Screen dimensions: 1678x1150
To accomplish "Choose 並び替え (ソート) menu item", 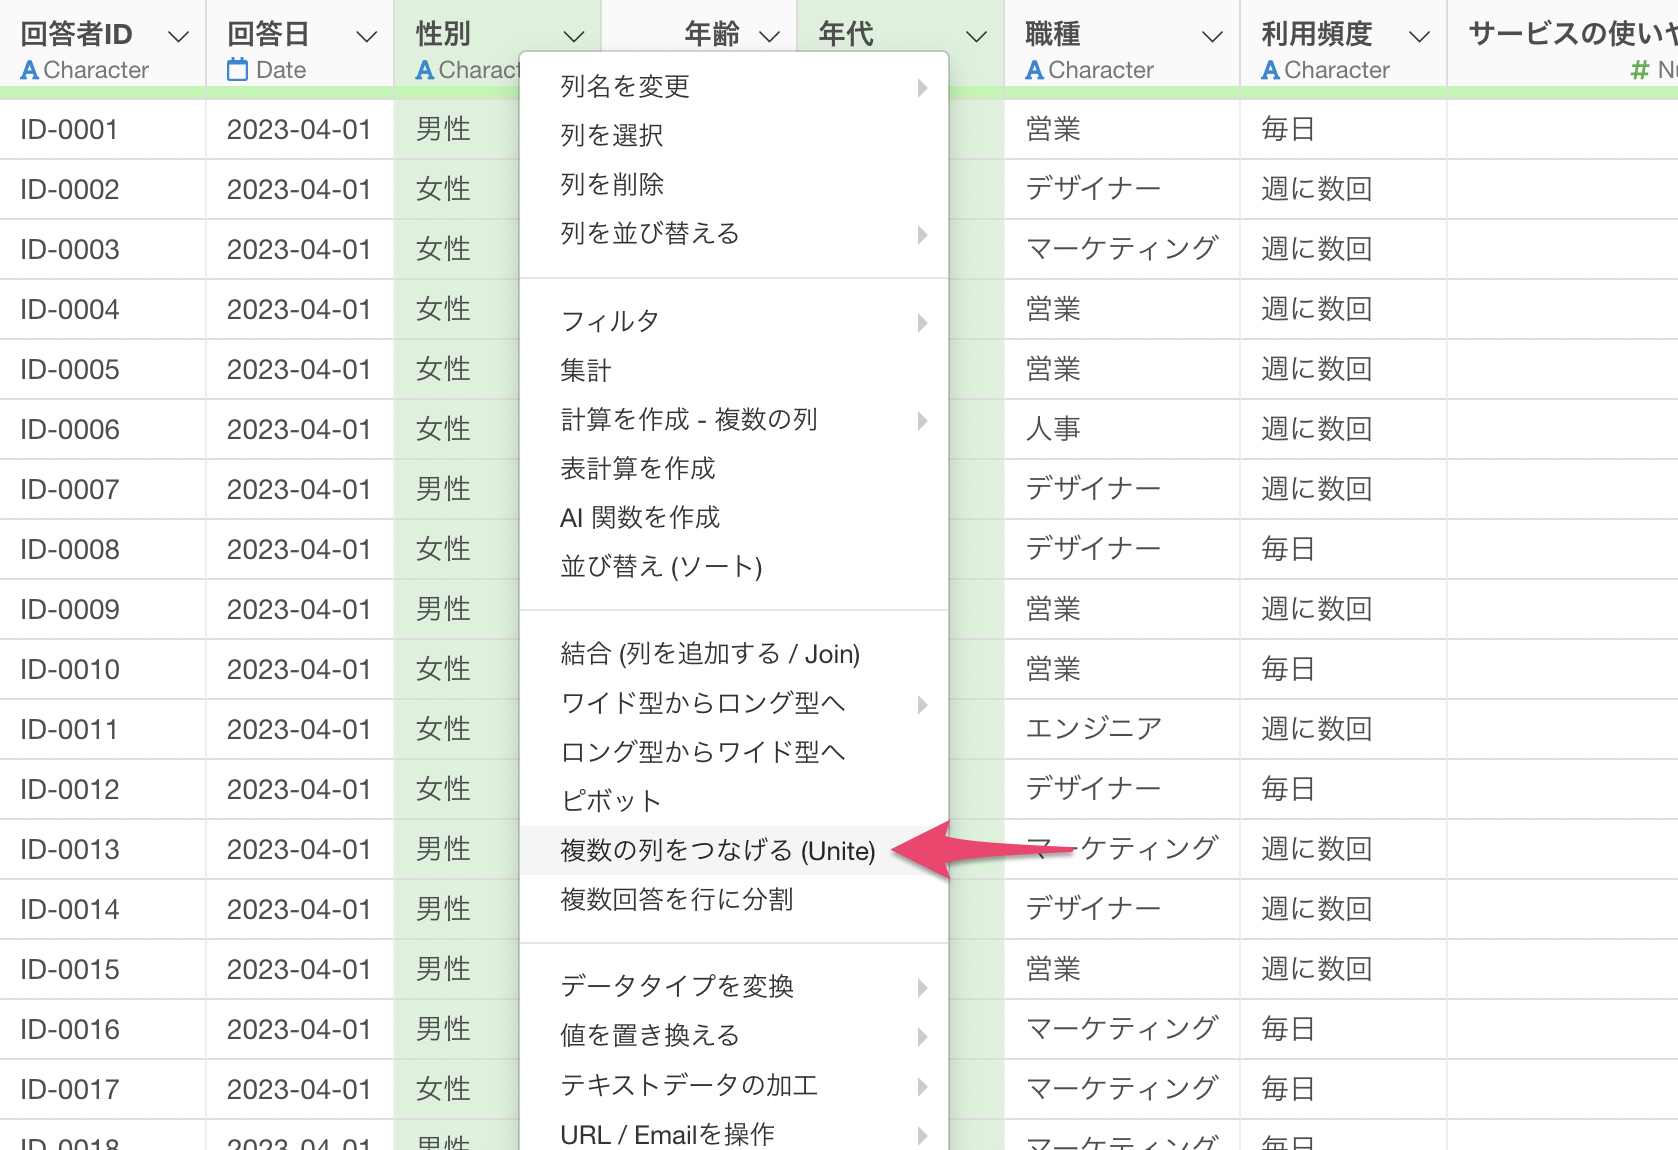I will click(734, 567).
